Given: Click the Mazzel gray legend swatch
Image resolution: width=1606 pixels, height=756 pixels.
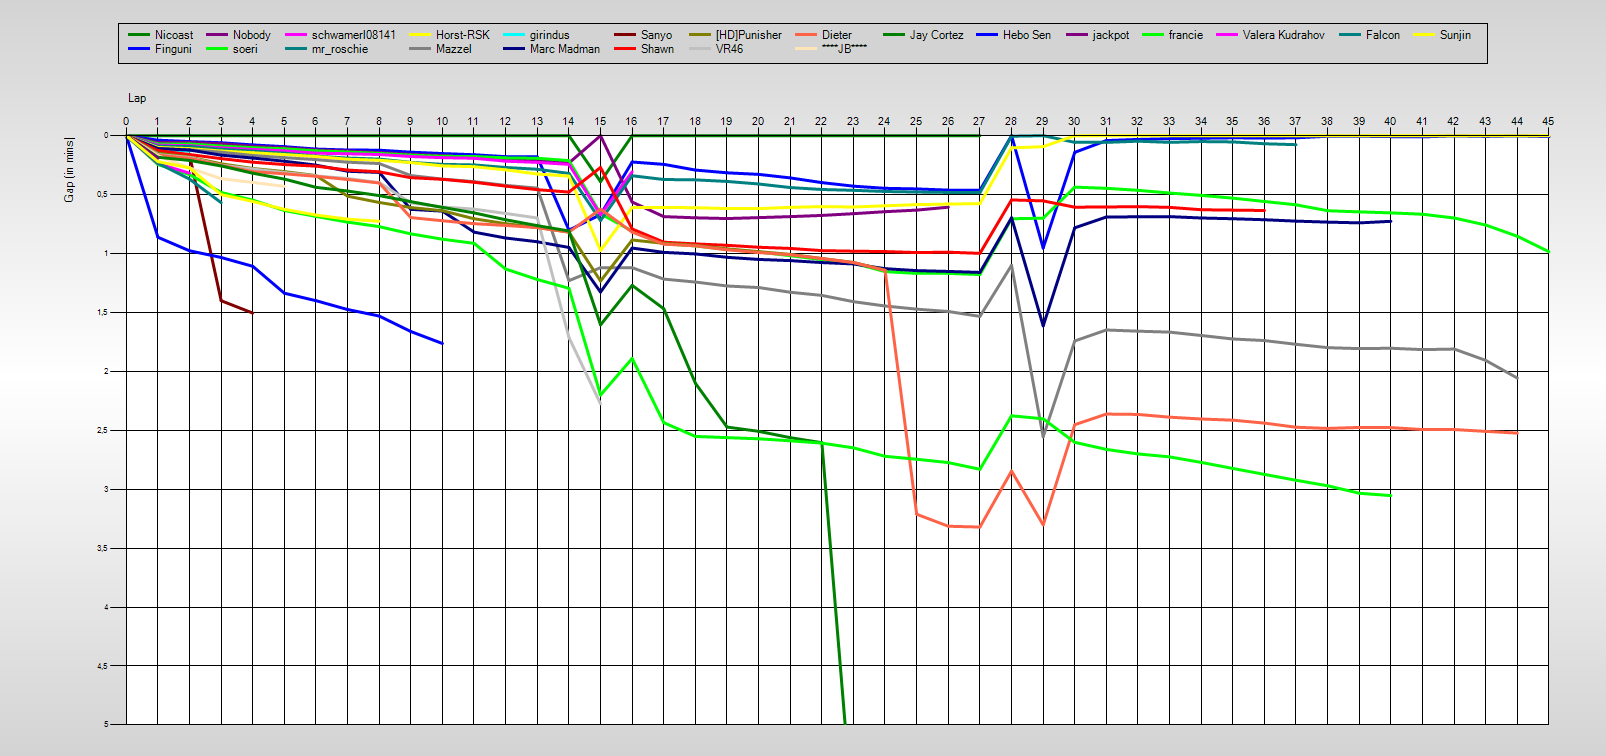Looking at the screenshot, I should pyautogui.click(x=421, y=49).
